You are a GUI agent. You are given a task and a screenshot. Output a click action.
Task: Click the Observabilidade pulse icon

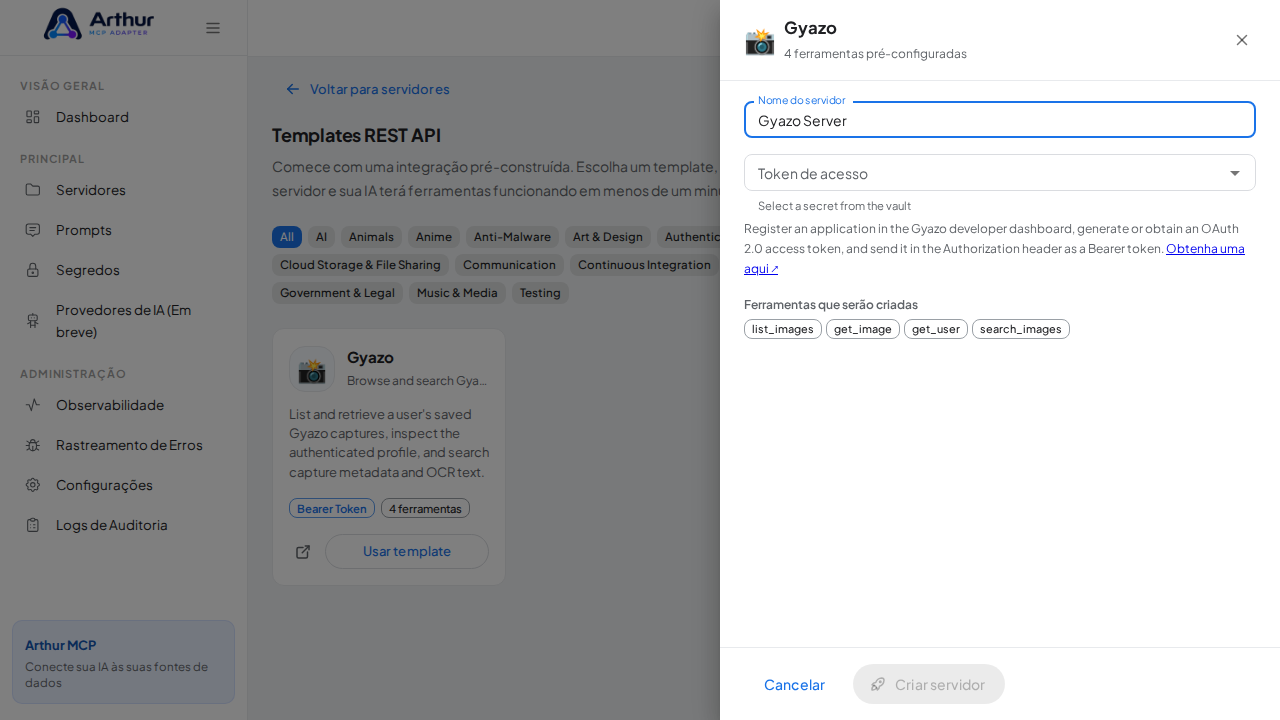tap(33, 405)
